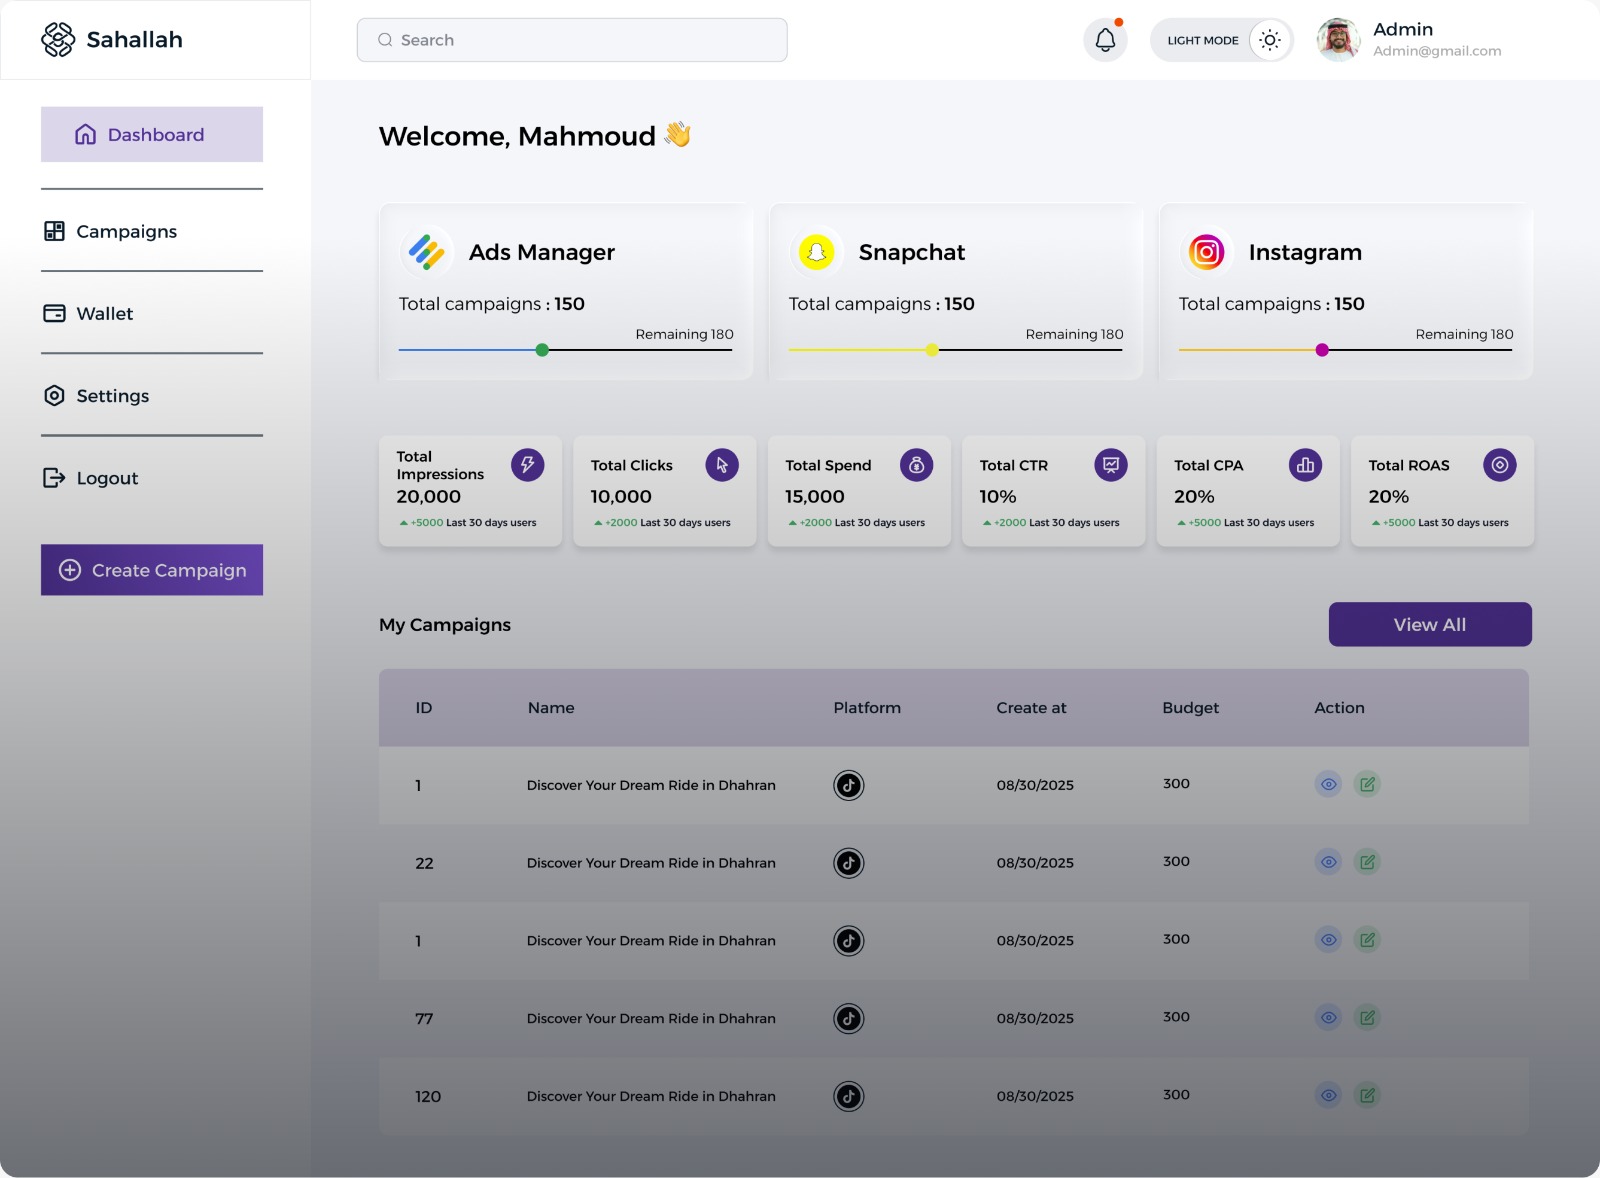Image resolution: width=1600 pixels, height=1178 pixels.
Task: Click the Ads Manager icon
Action: click(x=427, y=252)
